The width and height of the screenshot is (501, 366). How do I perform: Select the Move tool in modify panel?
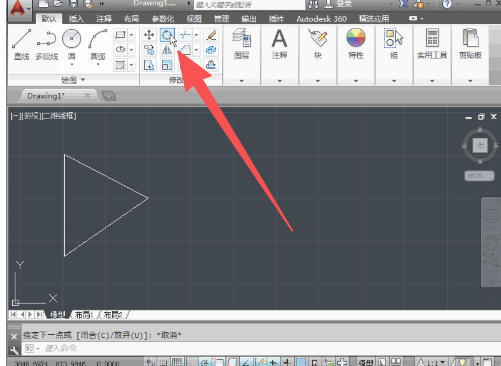pyautogui.click(x=149, y=35)
